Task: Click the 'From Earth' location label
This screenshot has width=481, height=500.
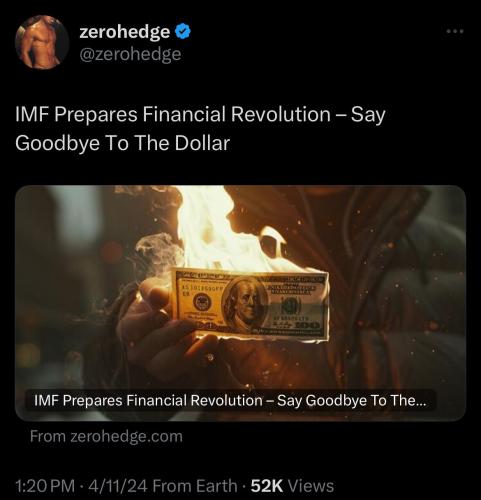Action: click(x=195, y=486)
